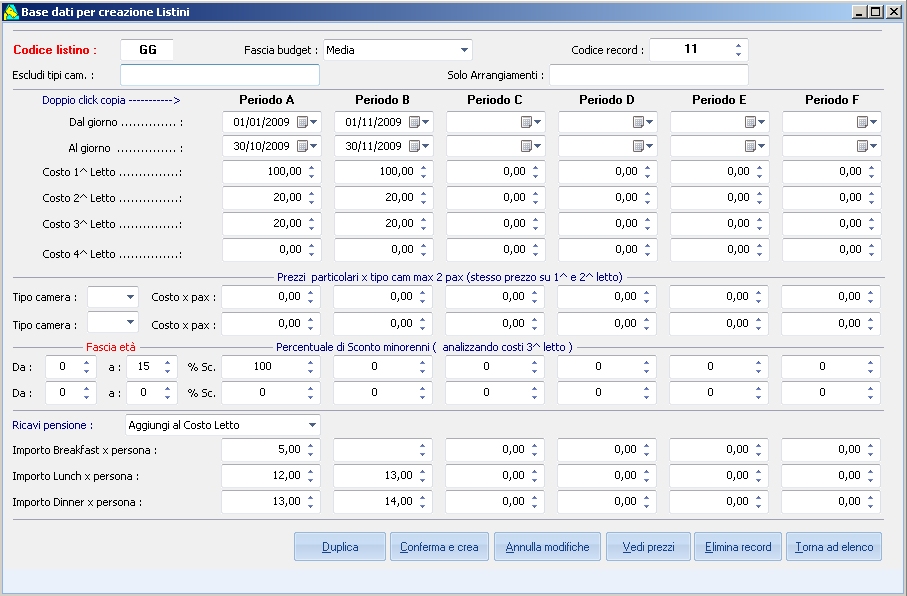
Task: Click Periodo D column header
Action: [x=607, y=100]
